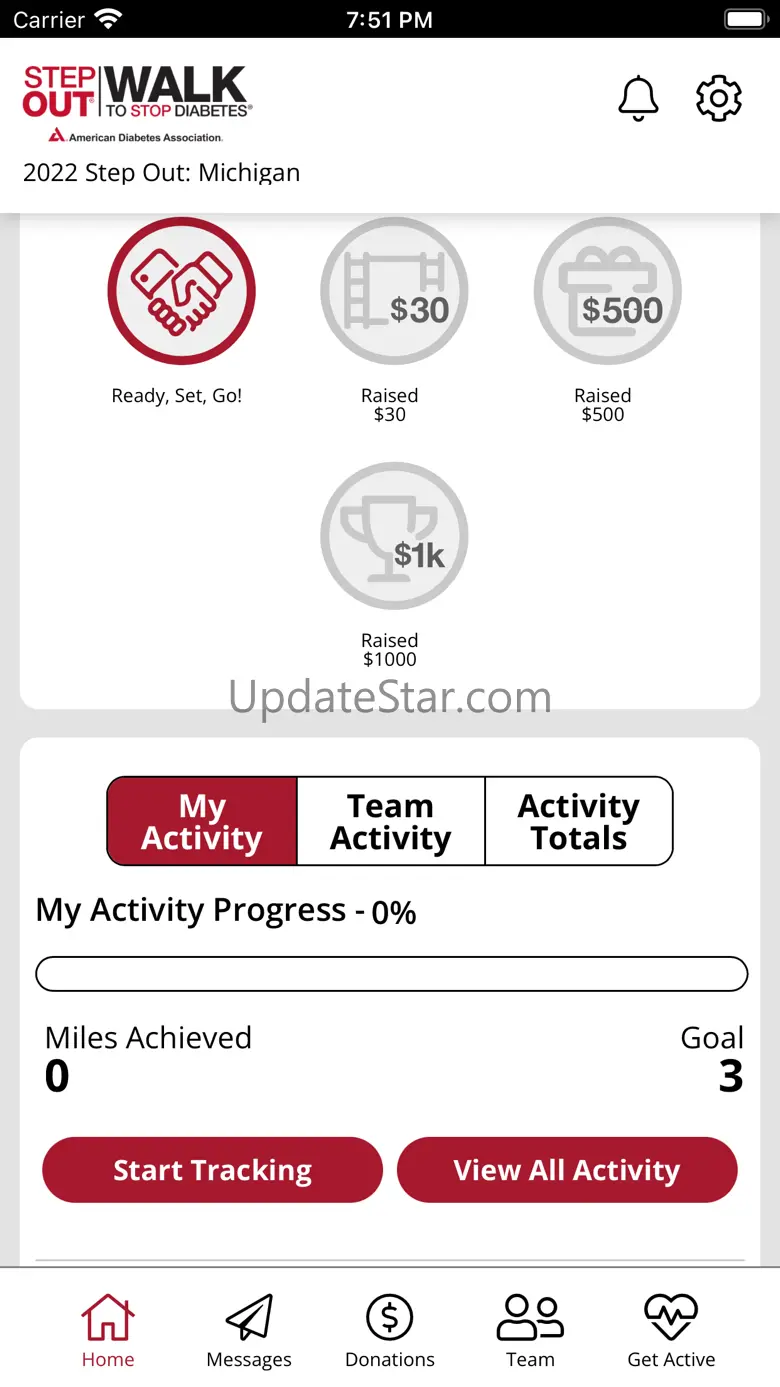780x1387 pixels.
Task: Tap the Ready, Set, Go! handshake badge
Action: pos(181,291)
